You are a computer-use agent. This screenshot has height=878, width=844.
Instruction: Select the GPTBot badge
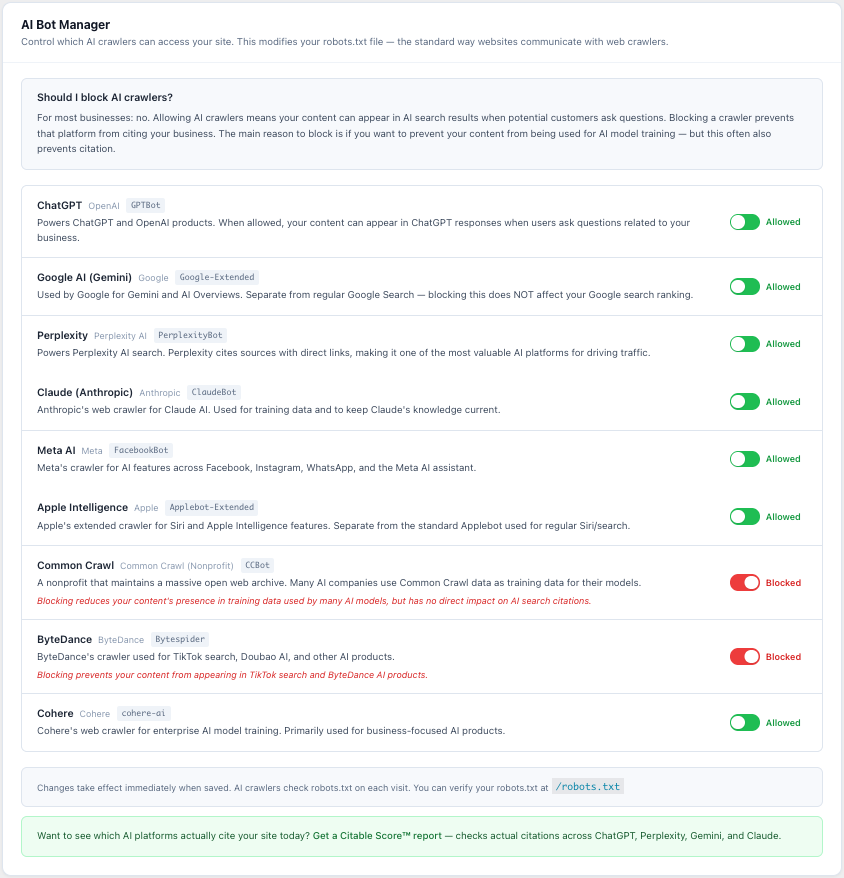[144, 205]
